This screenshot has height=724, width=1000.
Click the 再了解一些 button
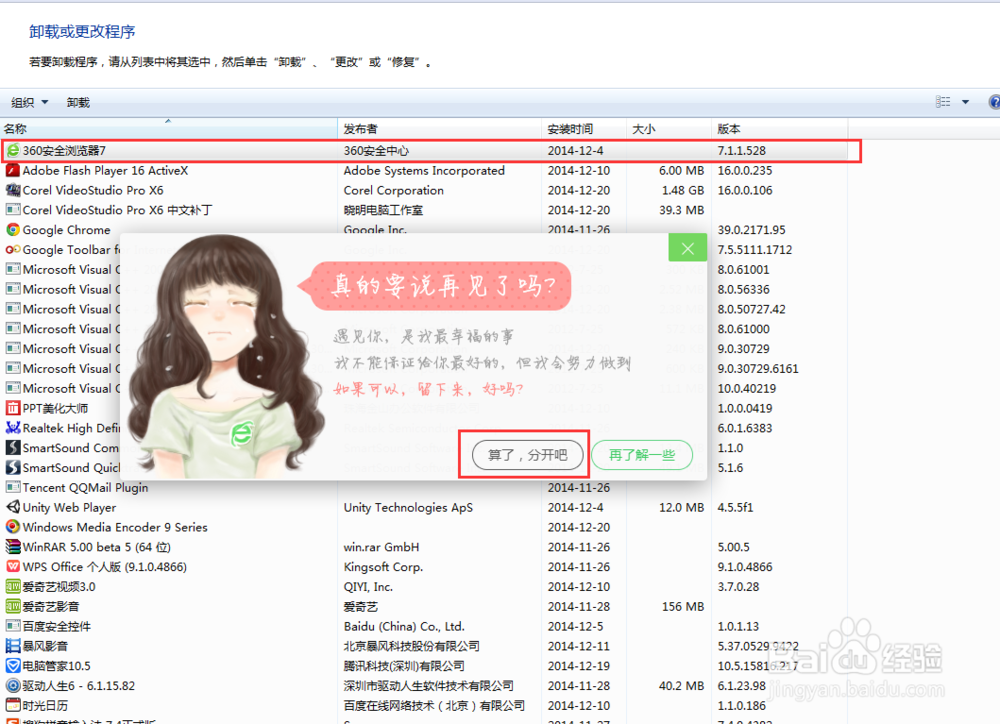642,454
